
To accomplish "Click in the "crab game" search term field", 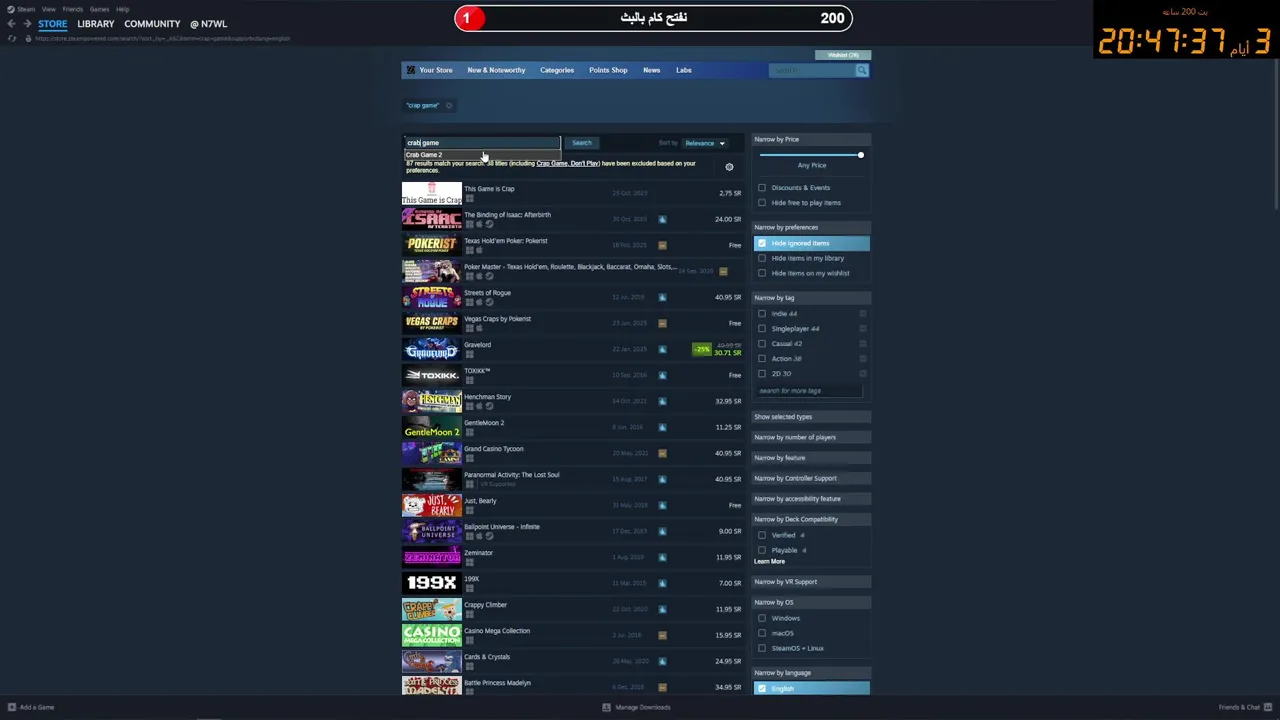I will [482, 143].
